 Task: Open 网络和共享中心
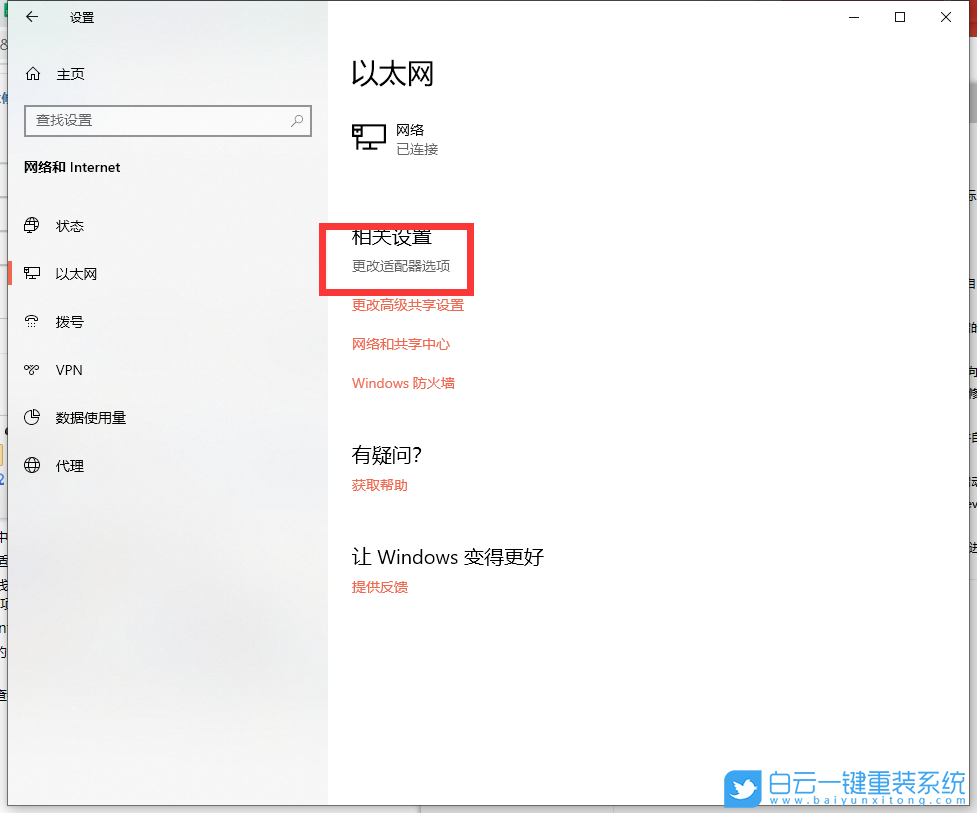(402, 344)
